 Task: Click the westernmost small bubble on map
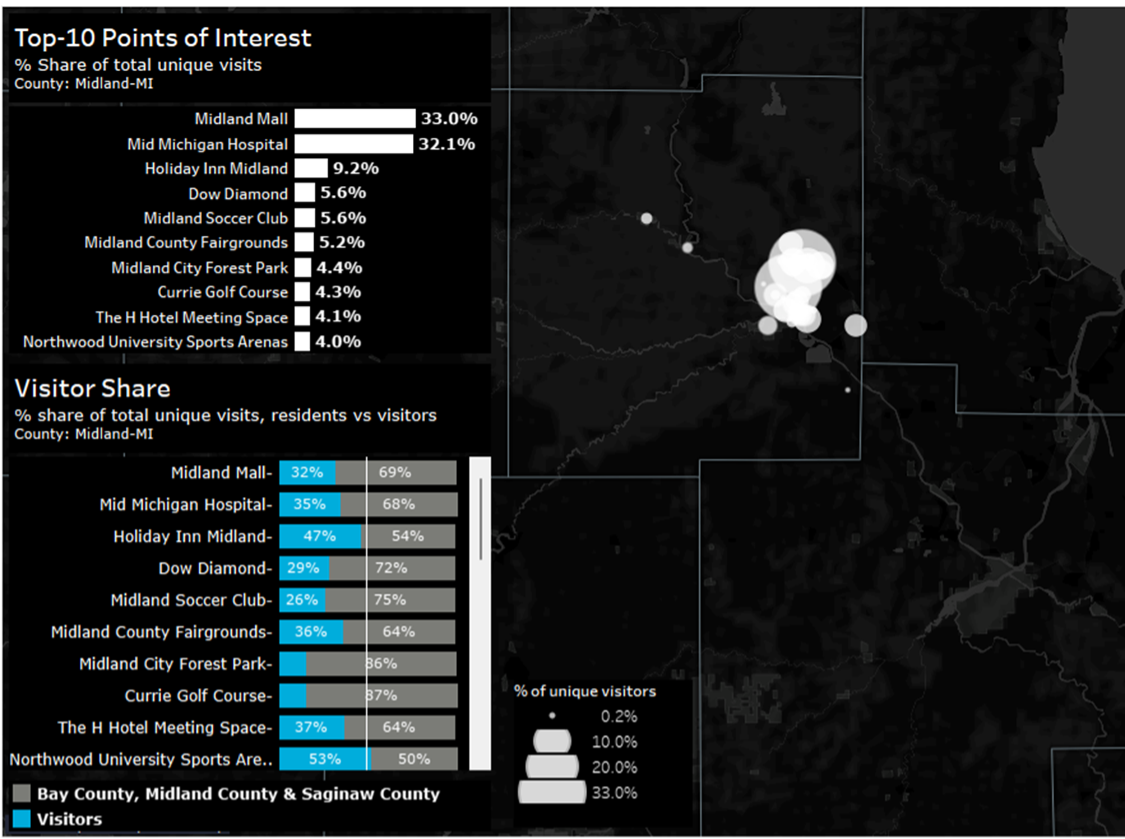[x=646, y=218]
